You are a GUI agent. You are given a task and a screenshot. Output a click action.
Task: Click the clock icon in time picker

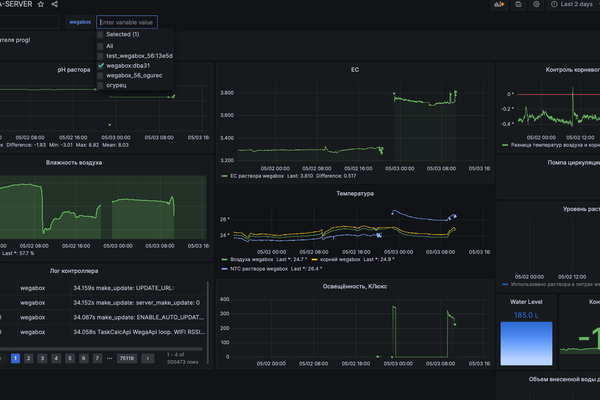pos(554,5)
